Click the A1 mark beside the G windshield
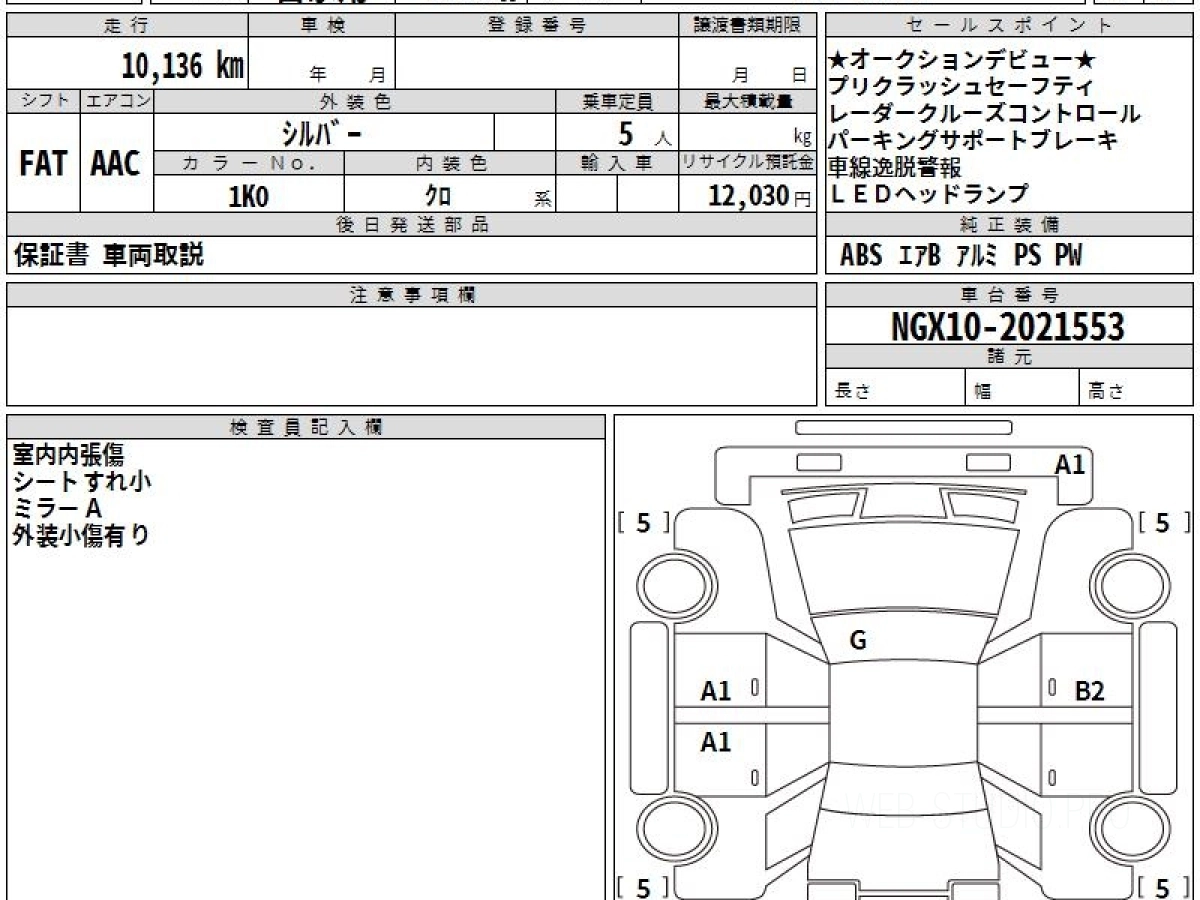The width and height of the screenshot is (1200, 900). pos(716,690)
